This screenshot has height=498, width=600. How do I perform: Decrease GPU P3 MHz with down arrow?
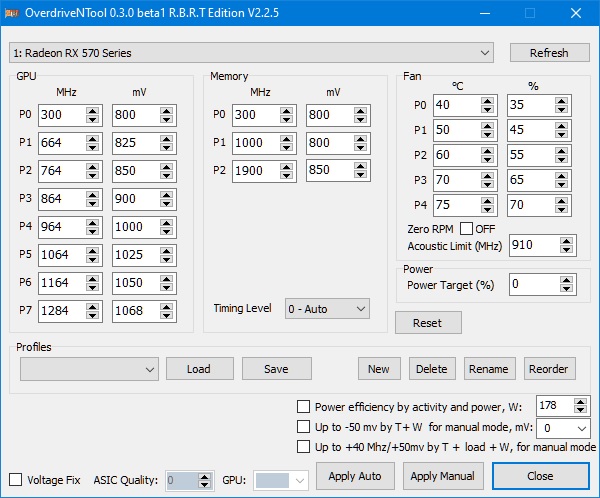pos(93,204)
